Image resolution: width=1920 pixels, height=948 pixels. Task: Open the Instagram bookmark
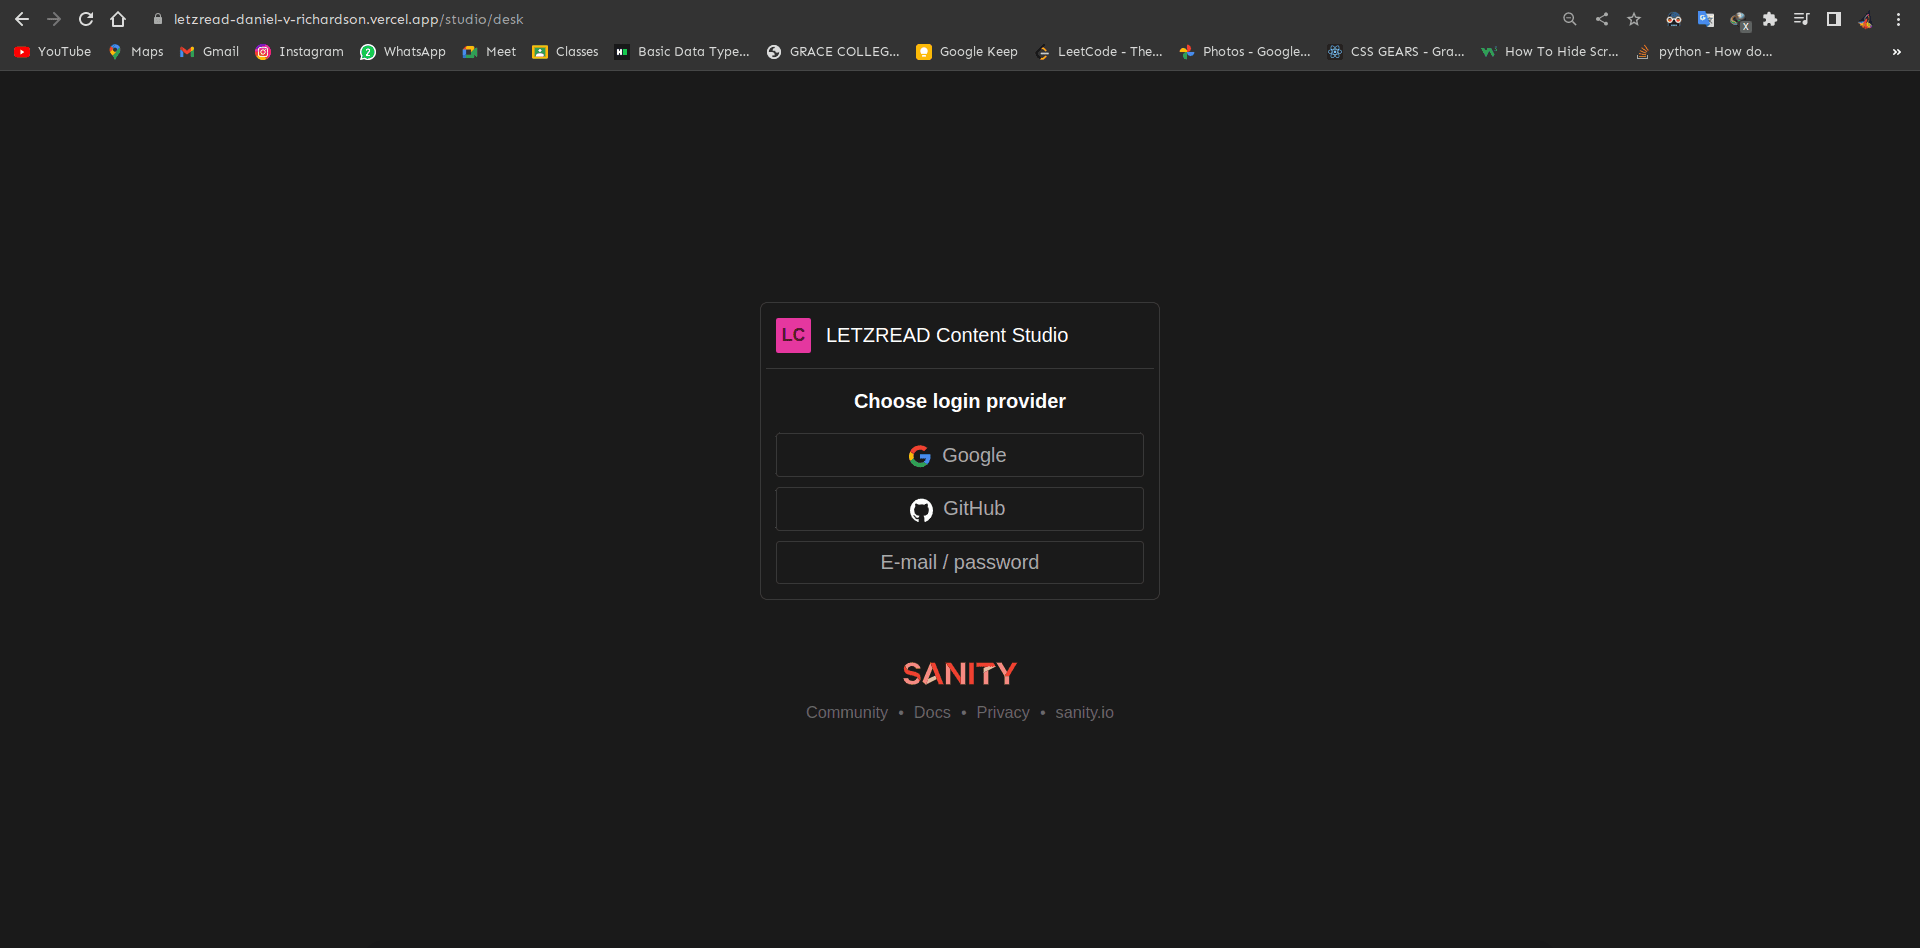300,52
